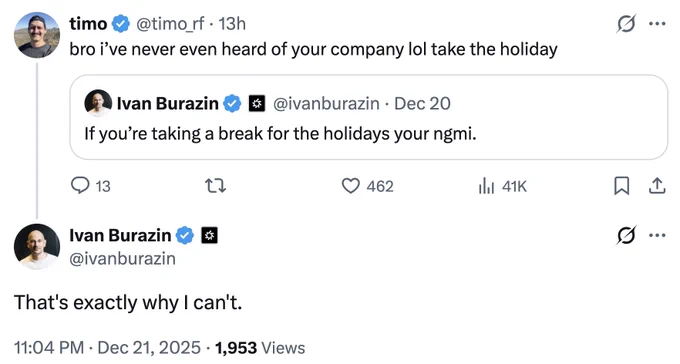Open the 11:04 PM Dec 21, 2025 timestamp
This screenshot has height=364, width=680.
click(108, 348)
